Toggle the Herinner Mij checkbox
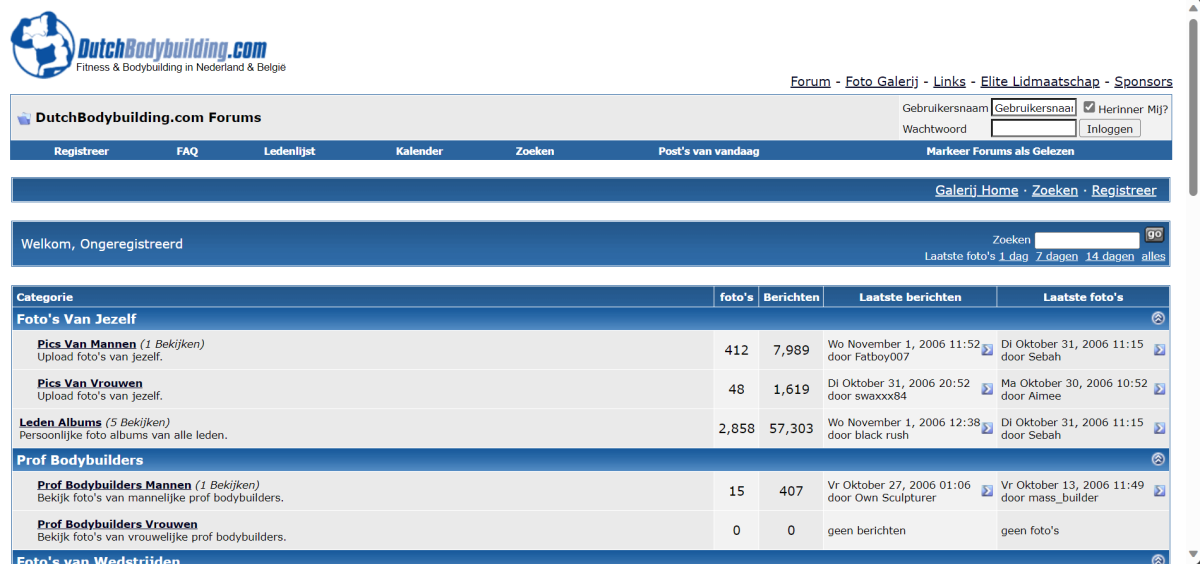 click(x=1089, y=107)
